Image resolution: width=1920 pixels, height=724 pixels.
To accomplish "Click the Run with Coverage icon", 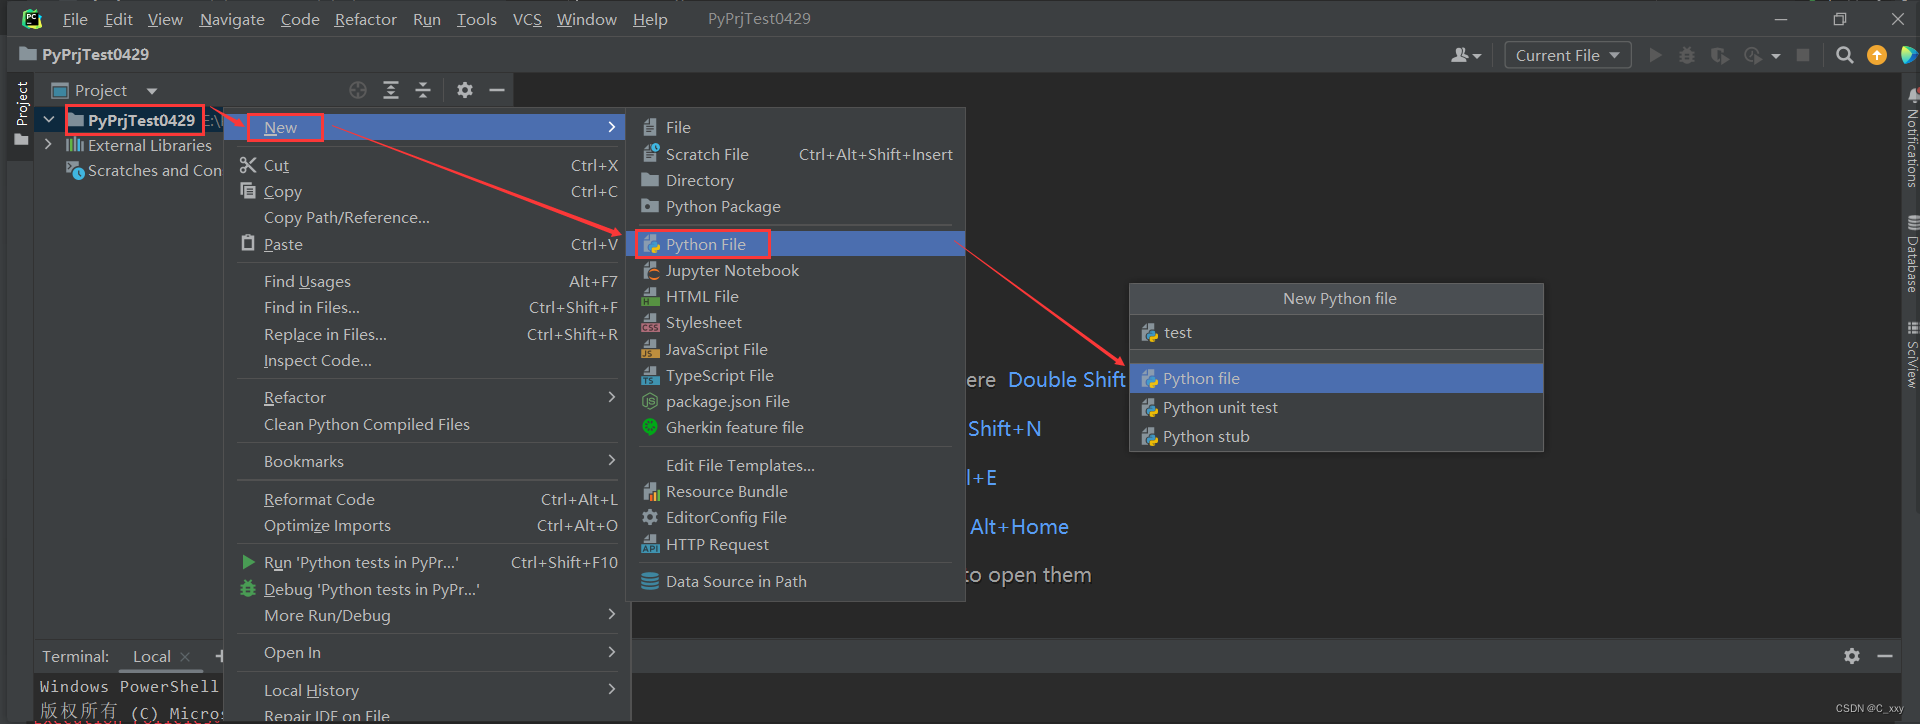I will pyautogui.click(x=1719, y=55).
